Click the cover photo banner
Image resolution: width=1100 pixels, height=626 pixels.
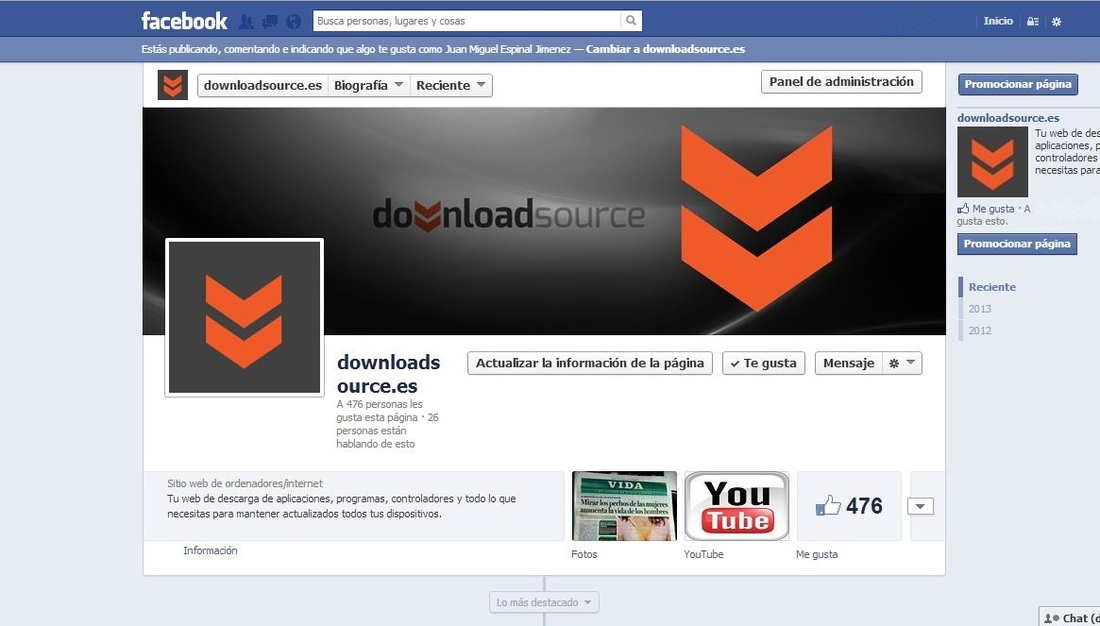(544, 221)
